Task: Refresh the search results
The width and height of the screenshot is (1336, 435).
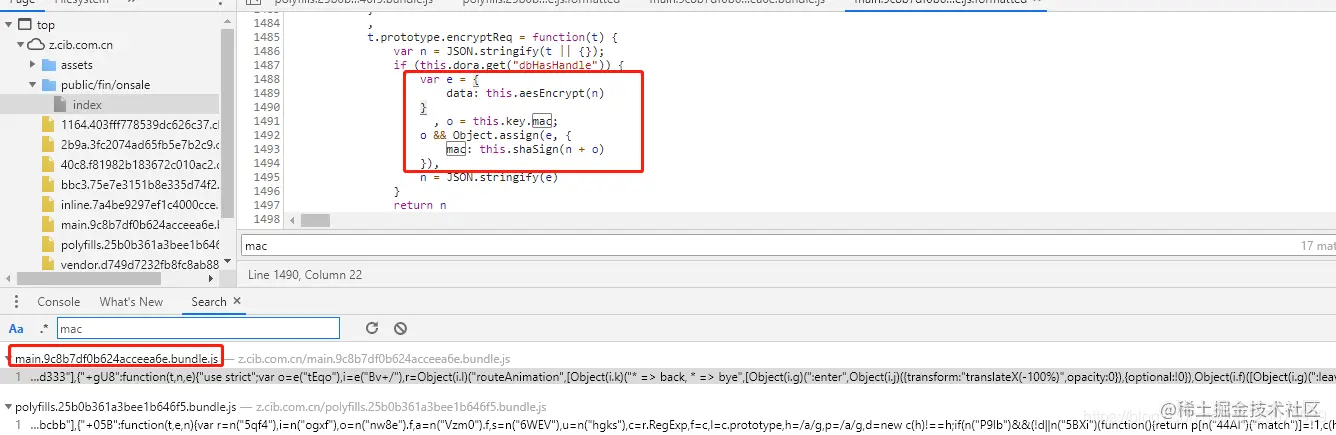Action: point(372,328)
